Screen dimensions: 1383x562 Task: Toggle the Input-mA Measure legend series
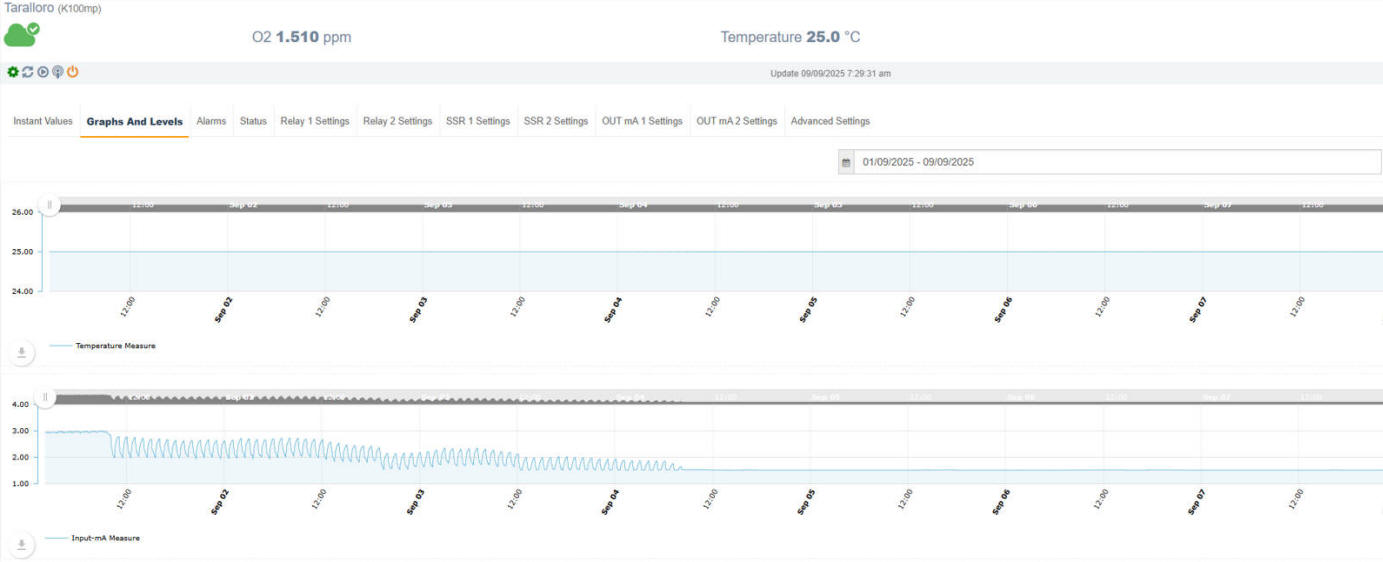pos(105,538)
